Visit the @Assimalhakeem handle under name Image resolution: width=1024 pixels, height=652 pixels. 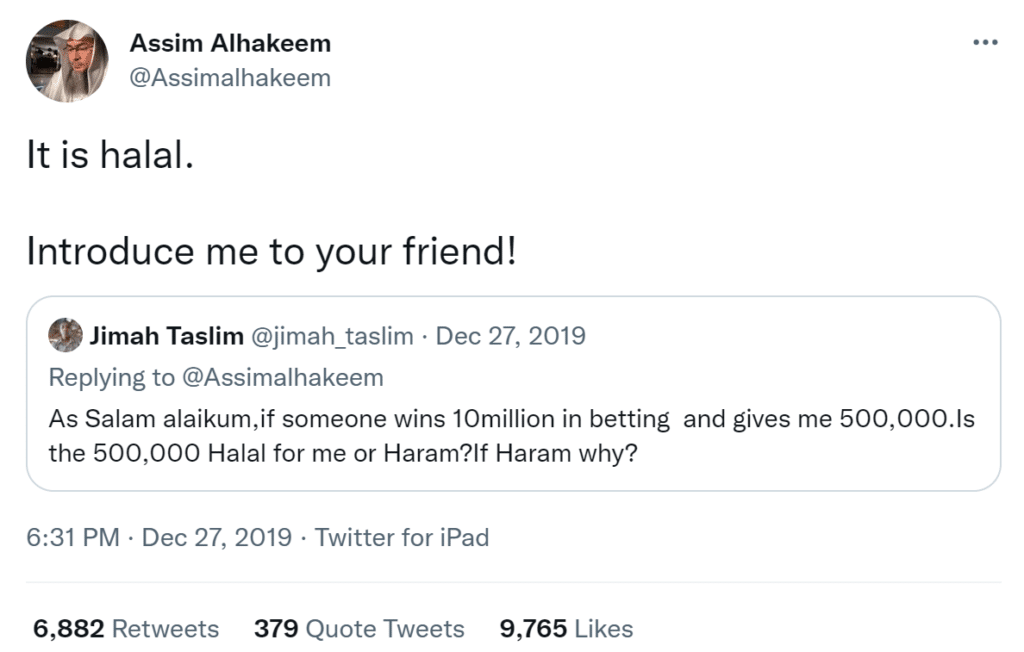(x=231, y=78)
